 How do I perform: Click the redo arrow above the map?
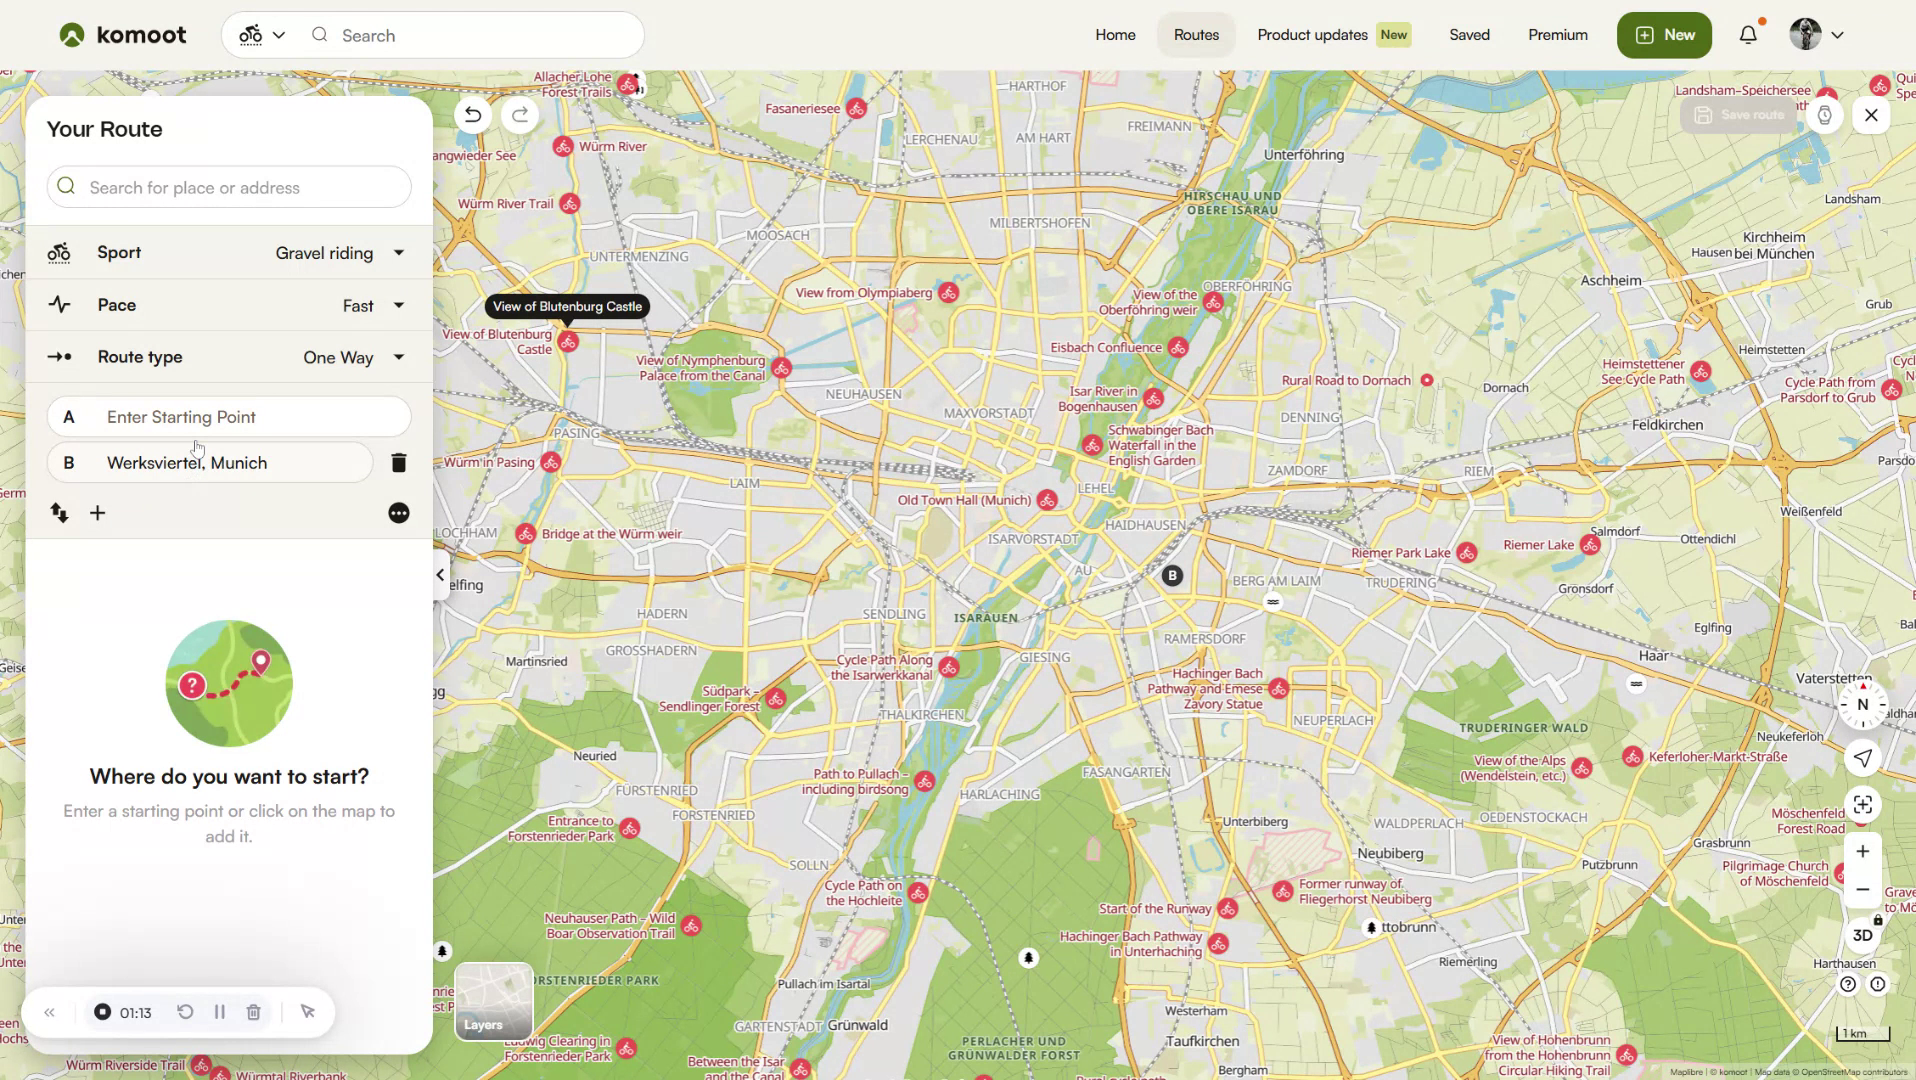click(x=519, y=115)
